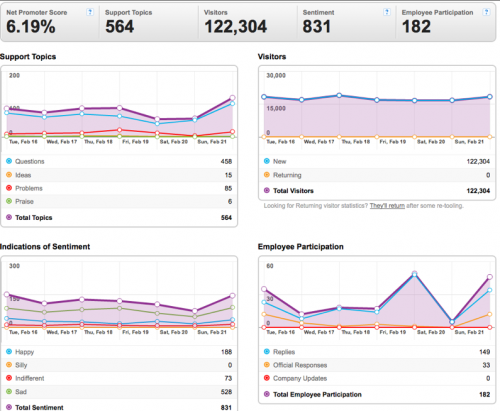Click the red Problems legend marker
Image resolution: width=500 pixels, height=411 pixels.
click(9, 188)
